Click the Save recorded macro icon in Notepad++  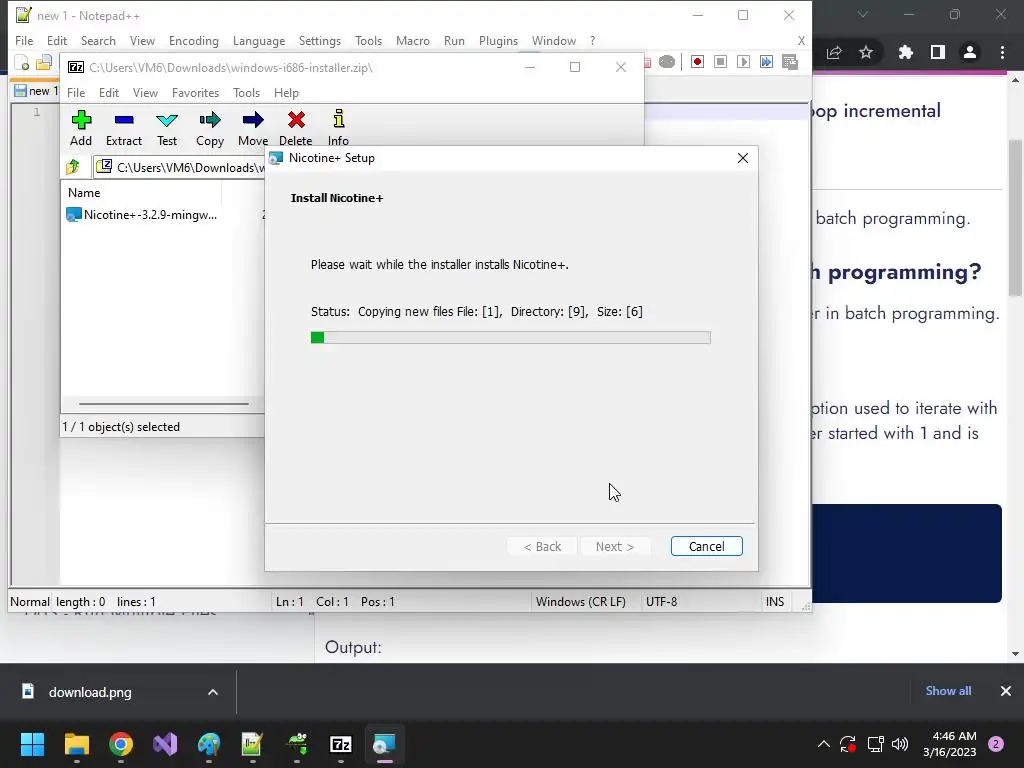click(x=790, y=61)
